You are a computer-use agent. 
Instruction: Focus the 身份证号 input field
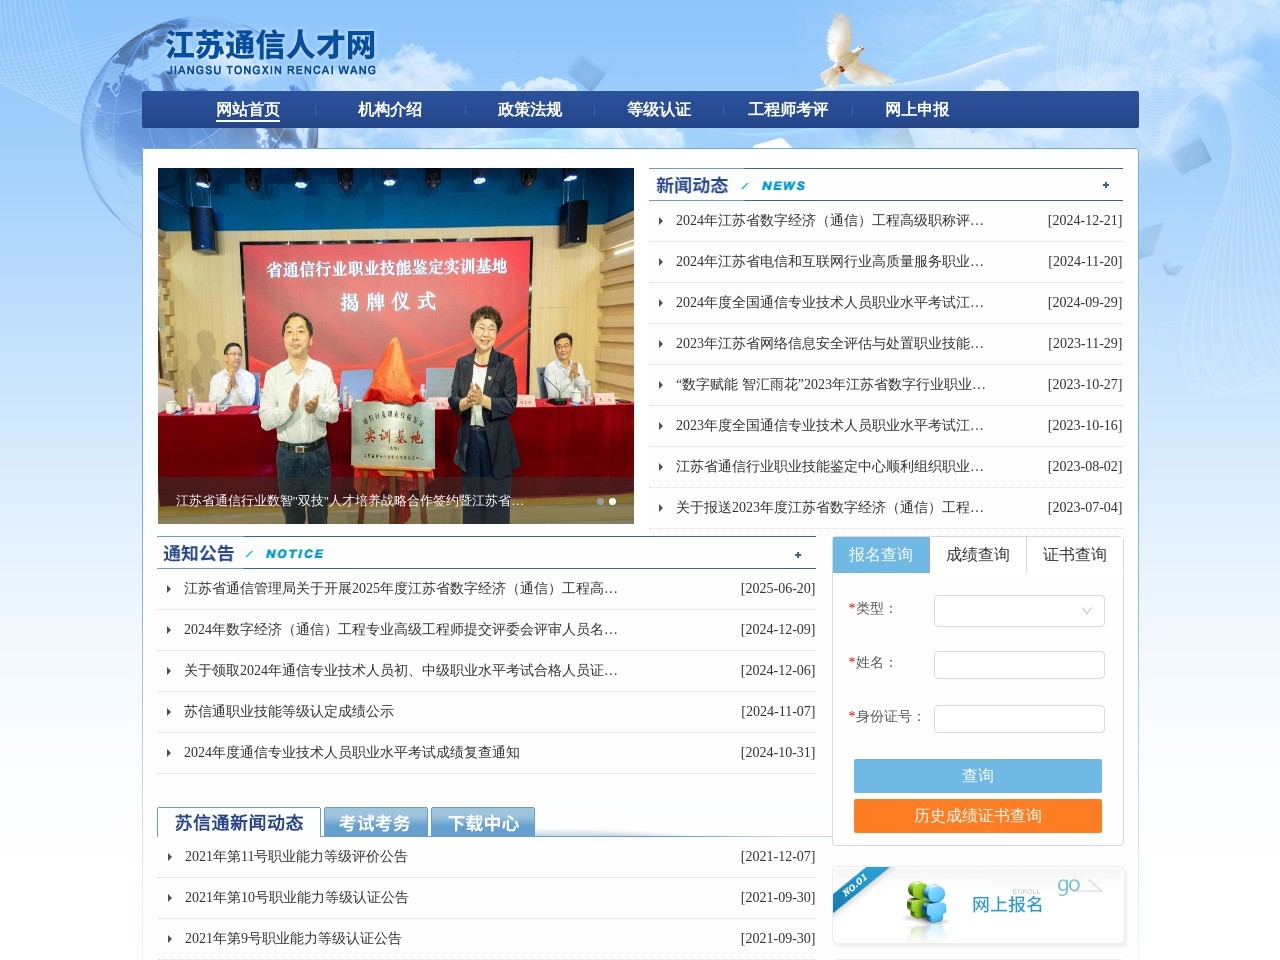pyautogui.click(x=1019, y=719)
